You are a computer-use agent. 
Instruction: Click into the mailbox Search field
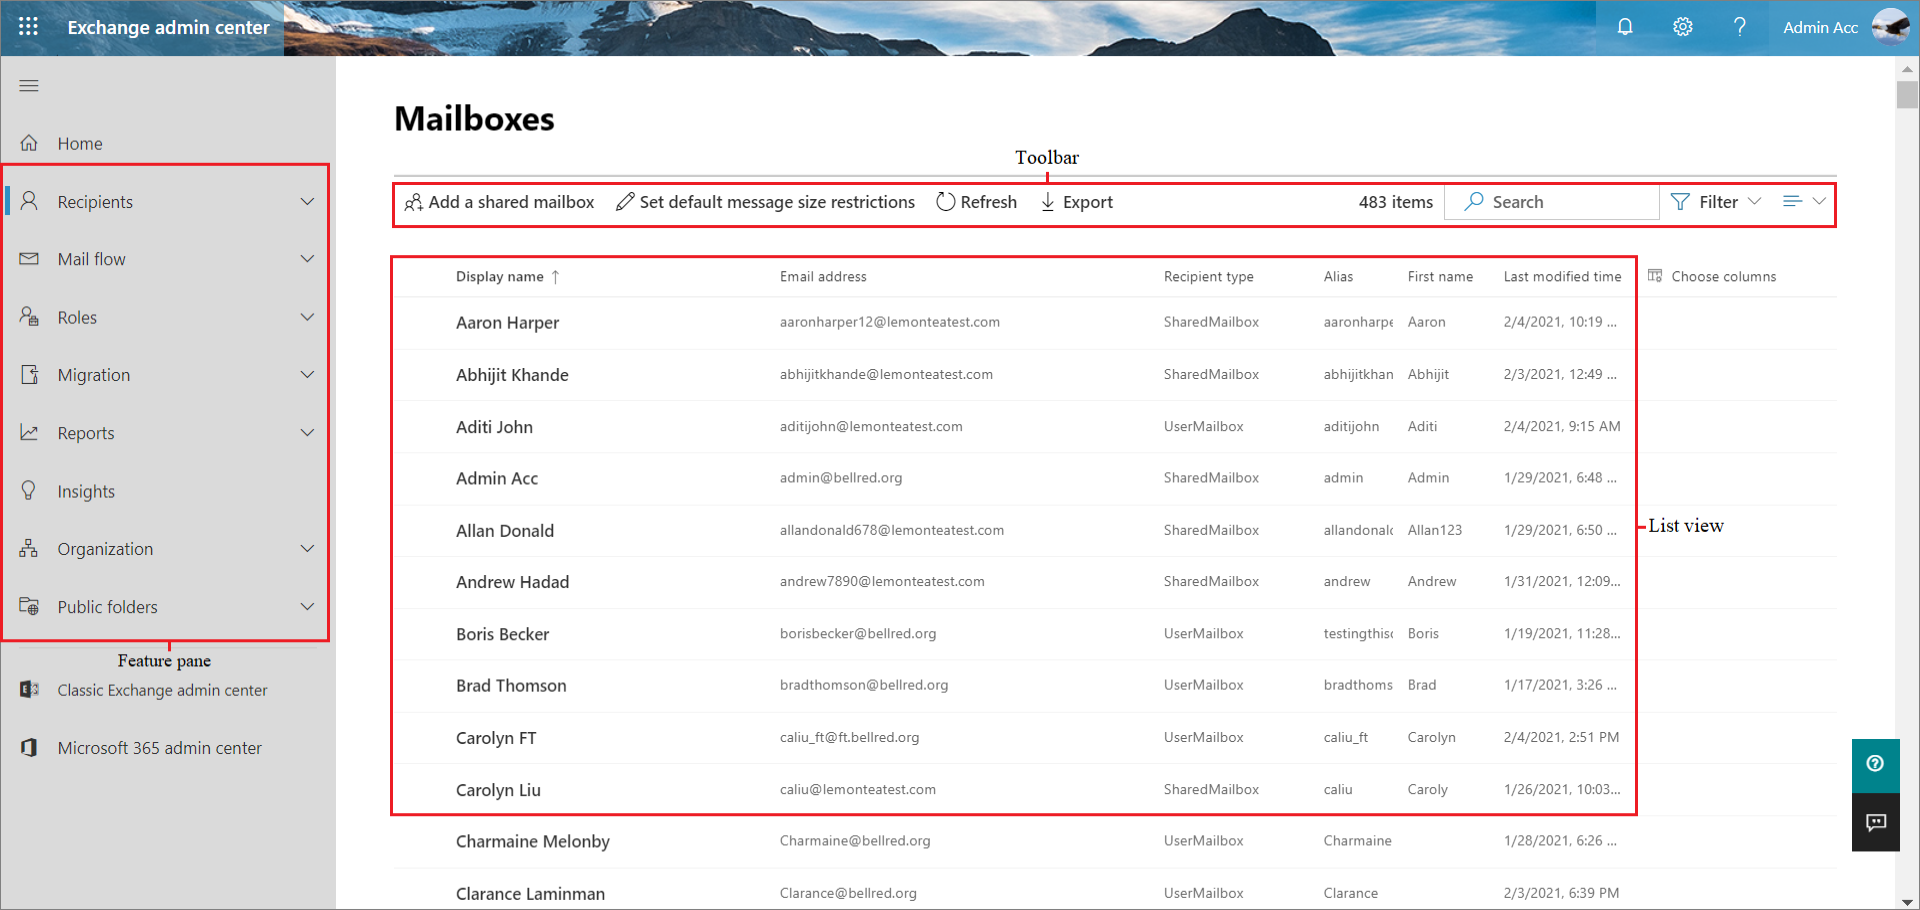1560,202
